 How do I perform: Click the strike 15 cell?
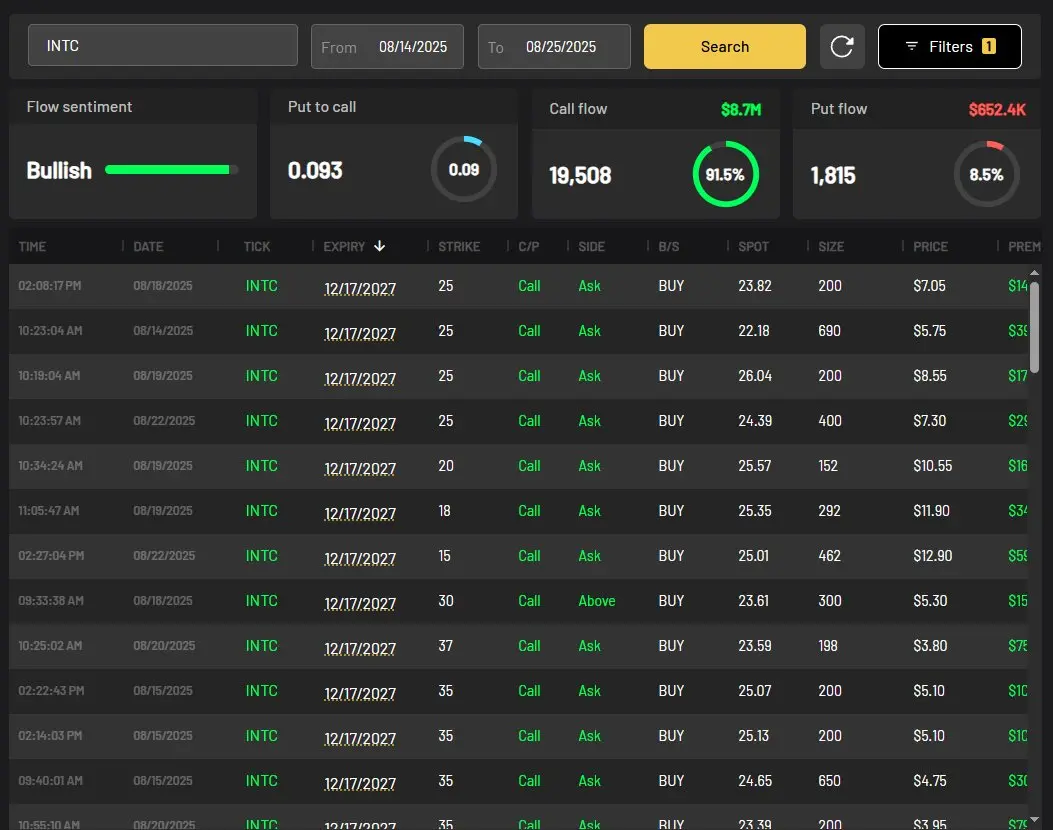(x=445, y=556)
